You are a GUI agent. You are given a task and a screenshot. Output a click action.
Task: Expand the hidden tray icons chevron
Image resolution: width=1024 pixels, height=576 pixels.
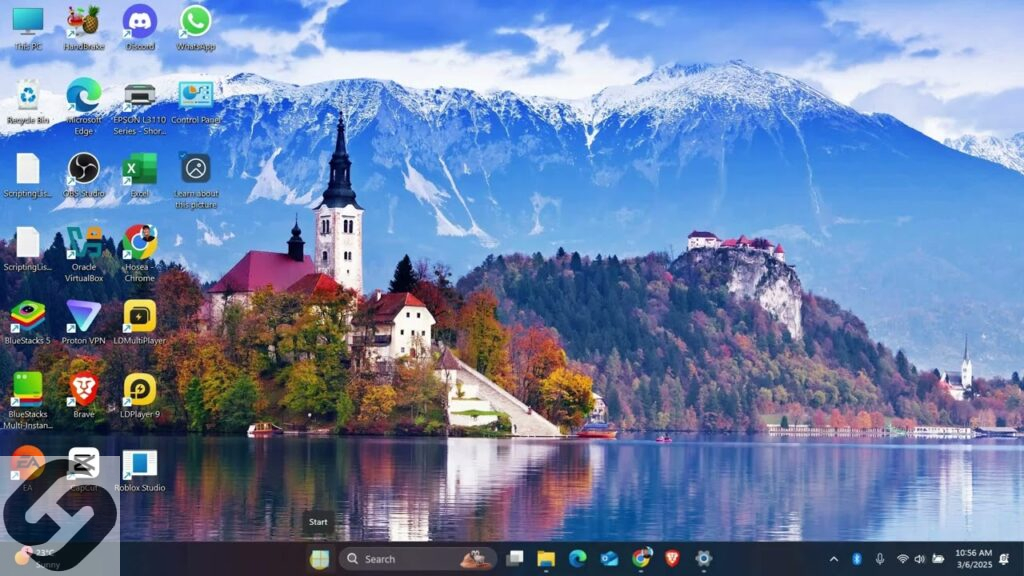pyautogui.click(x=834, y=559)
